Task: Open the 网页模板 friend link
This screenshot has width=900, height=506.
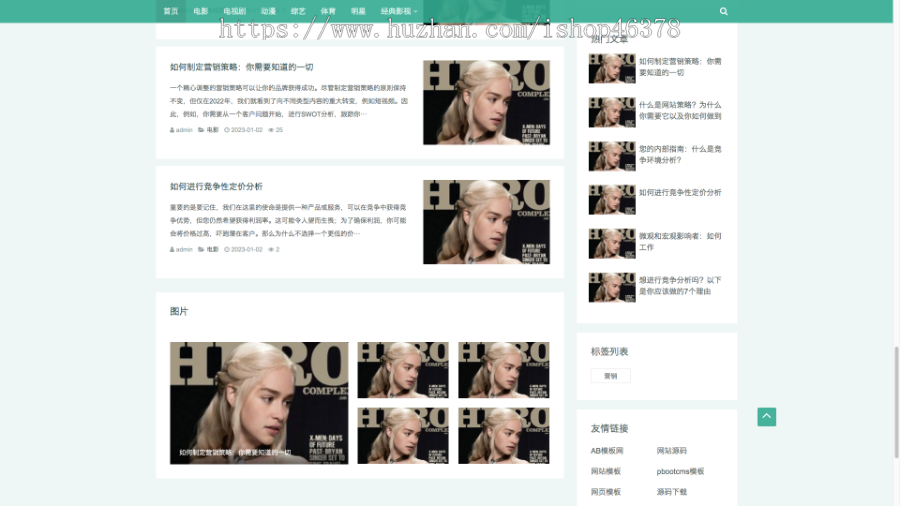Action: (606, 492)
